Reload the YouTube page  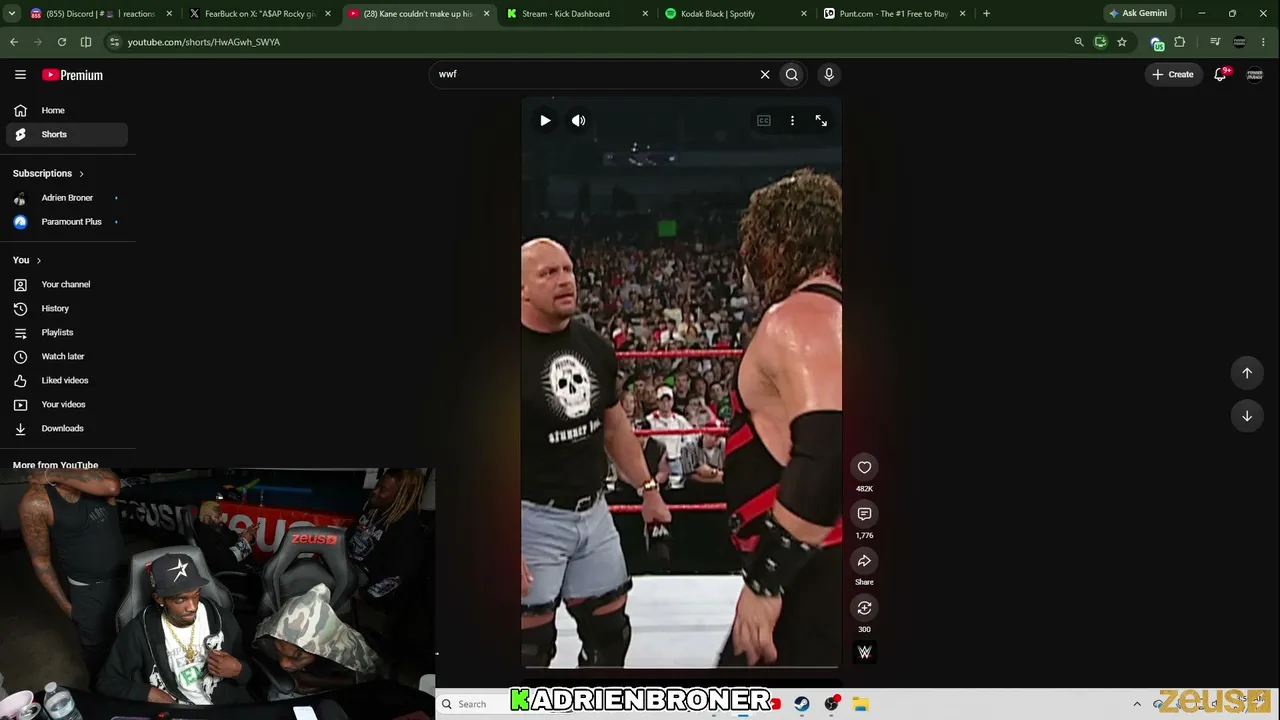click(62, 42)
